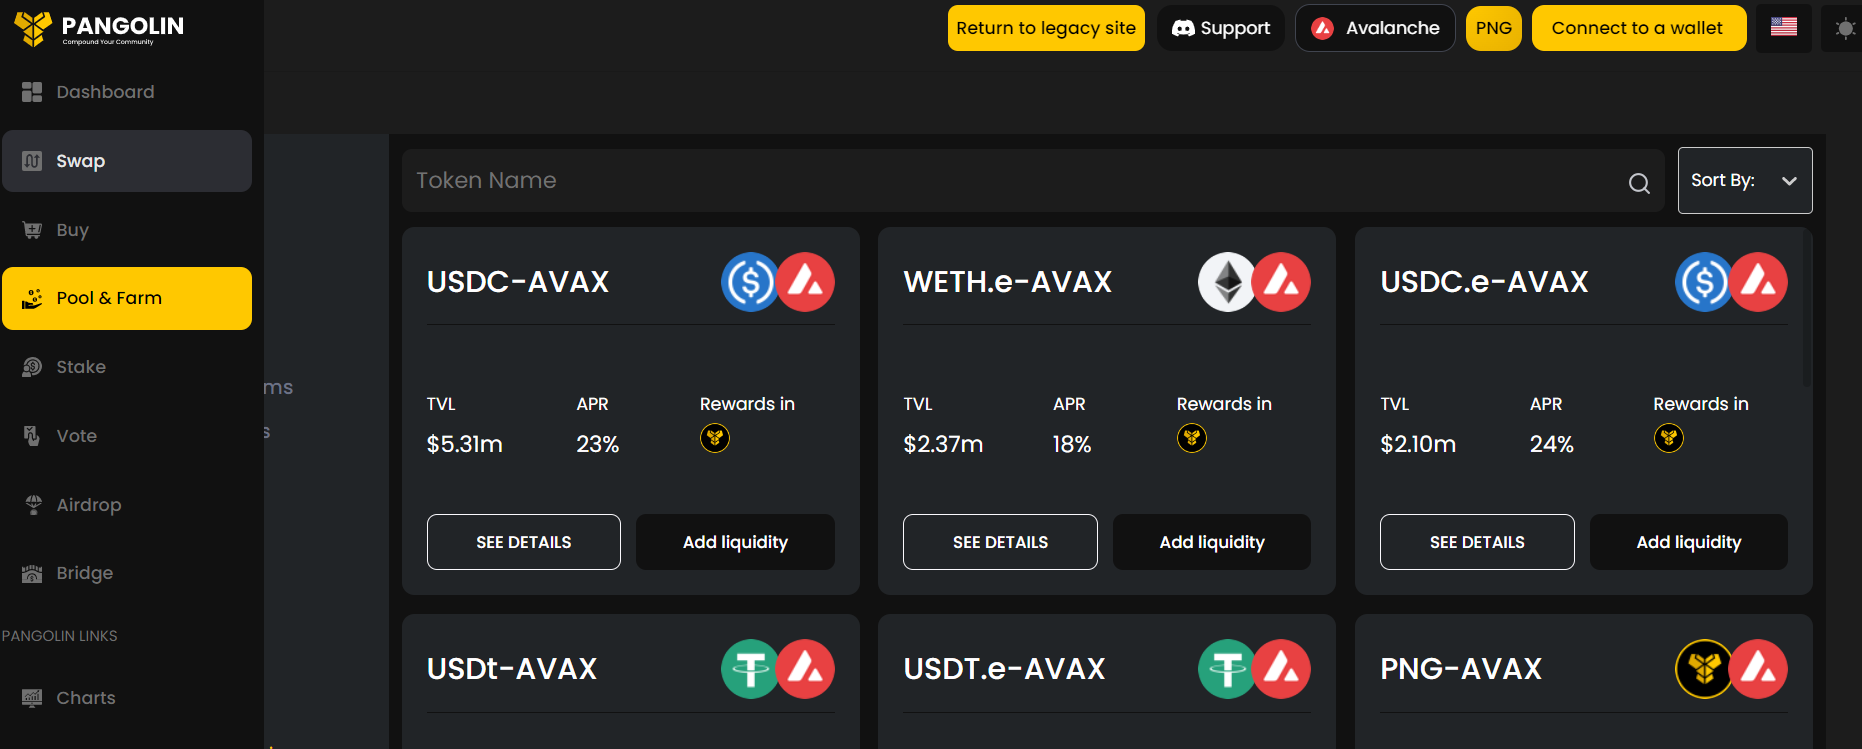This screenshot has height=749, width=1862.
Task: Click USDC token icon on USDC-AVAX card
Action: pos(750,282)
